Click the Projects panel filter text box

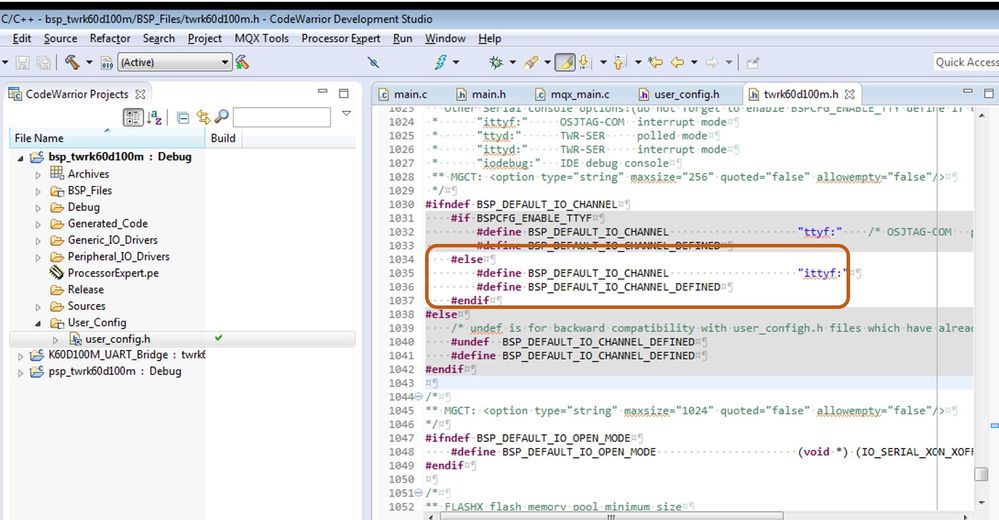coord(282,117)
